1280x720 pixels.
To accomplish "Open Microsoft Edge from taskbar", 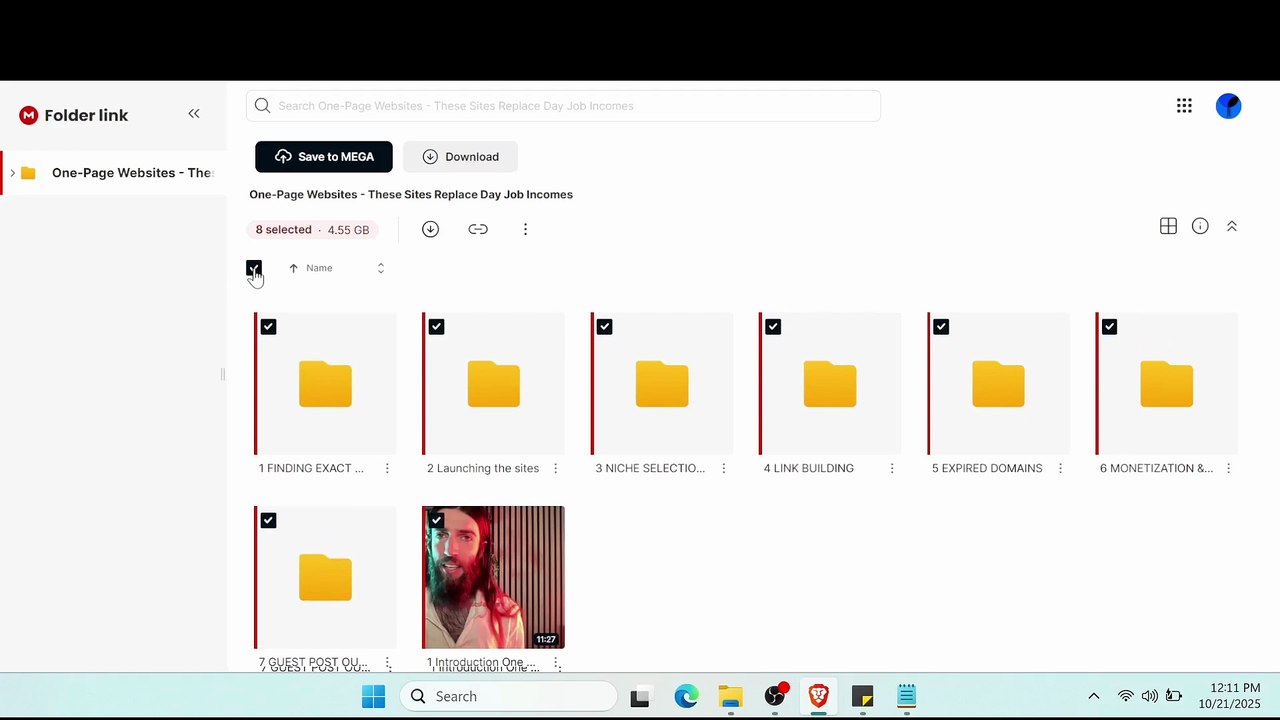I will [x=686, y=696].
